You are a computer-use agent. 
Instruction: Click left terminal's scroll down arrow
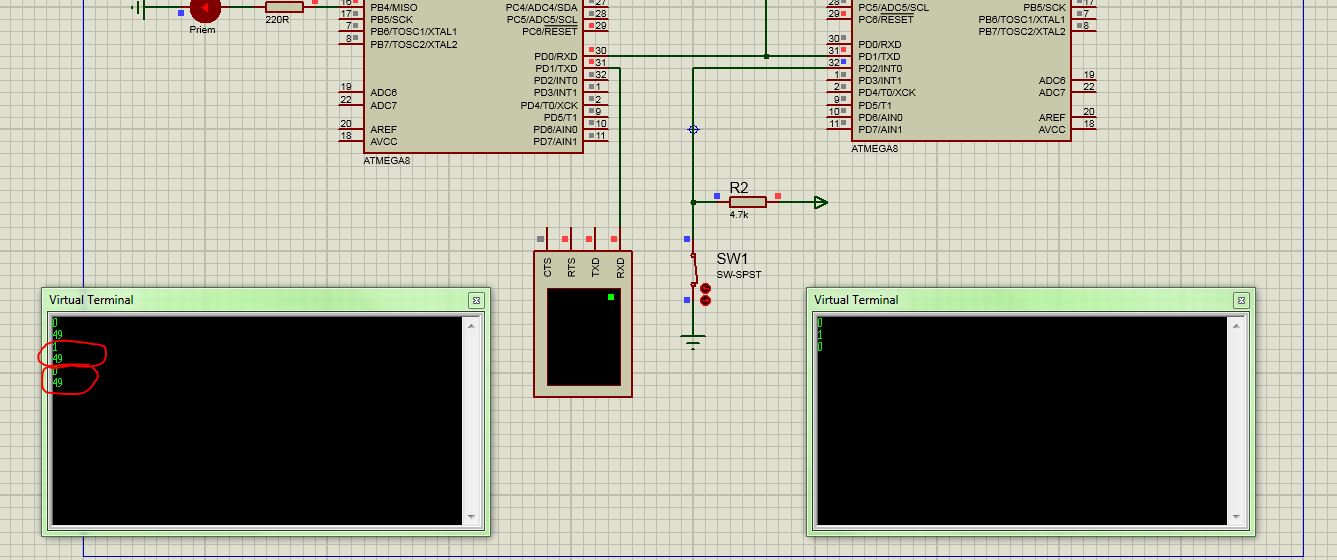click(x=471, y=517)
